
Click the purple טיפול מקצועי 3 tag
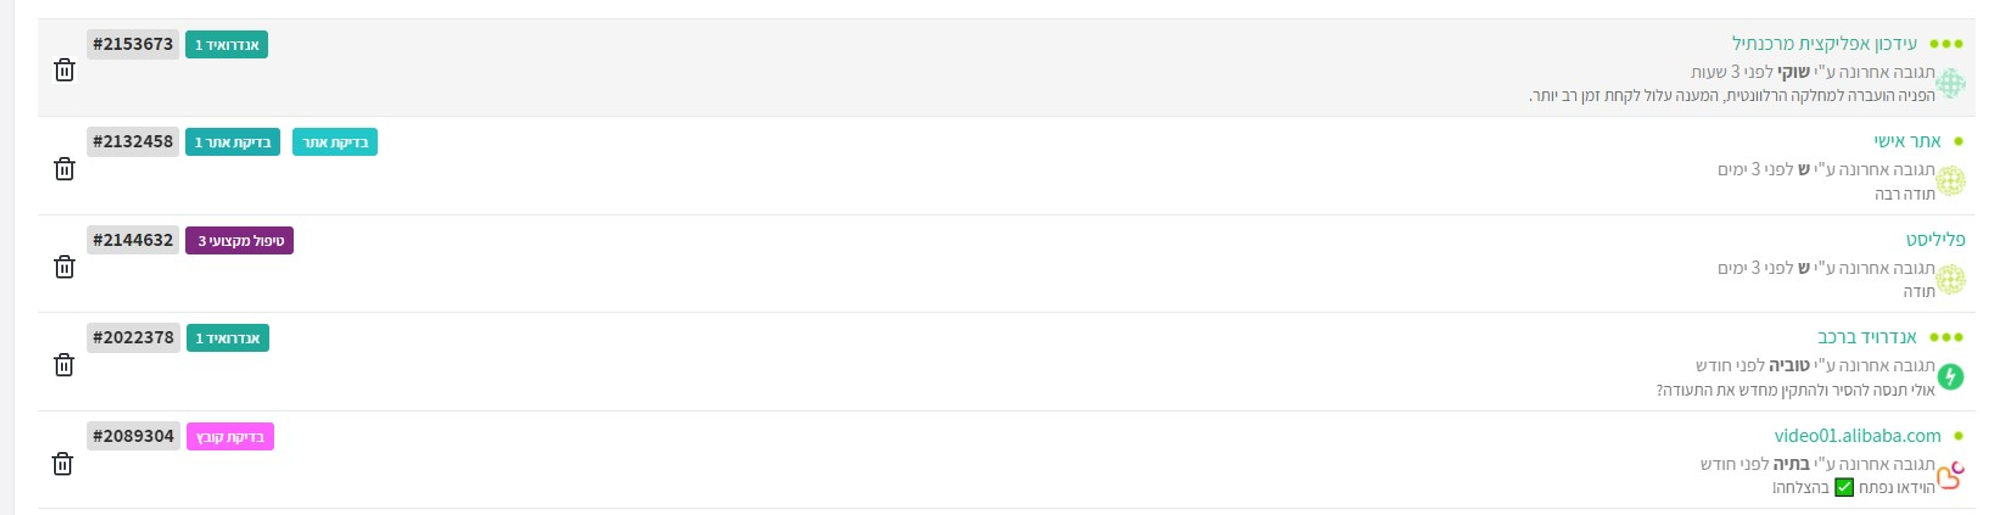point(240,241)
